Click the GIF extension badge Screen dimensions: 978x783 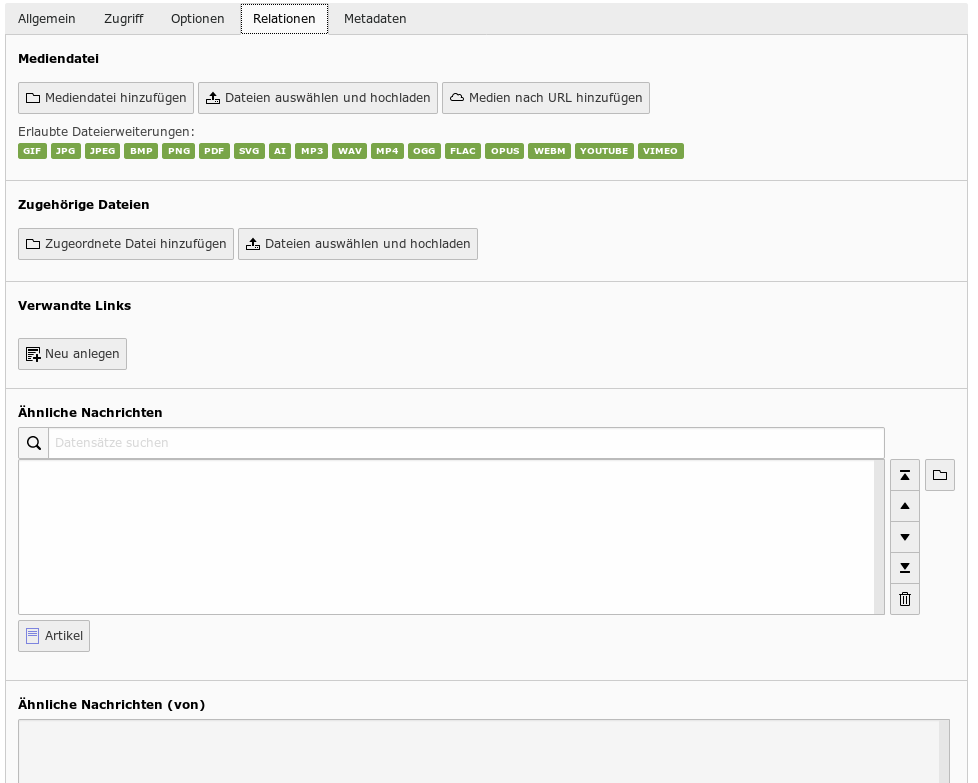click(32, 151)
